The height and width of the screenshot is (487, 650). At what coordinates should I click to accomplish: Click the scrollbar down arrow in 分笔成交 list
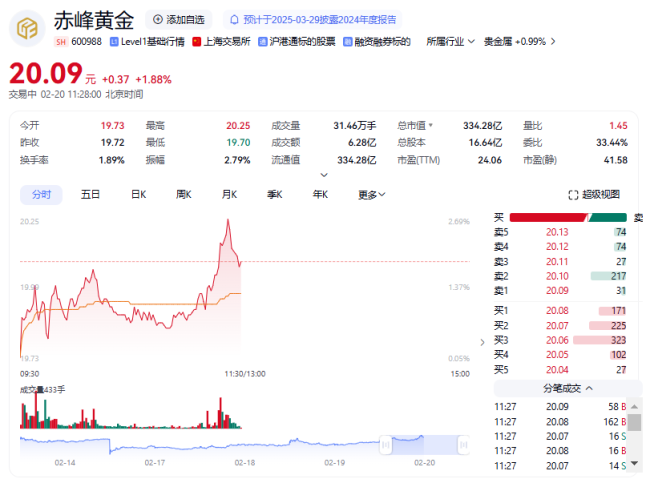tap(634, 463)
